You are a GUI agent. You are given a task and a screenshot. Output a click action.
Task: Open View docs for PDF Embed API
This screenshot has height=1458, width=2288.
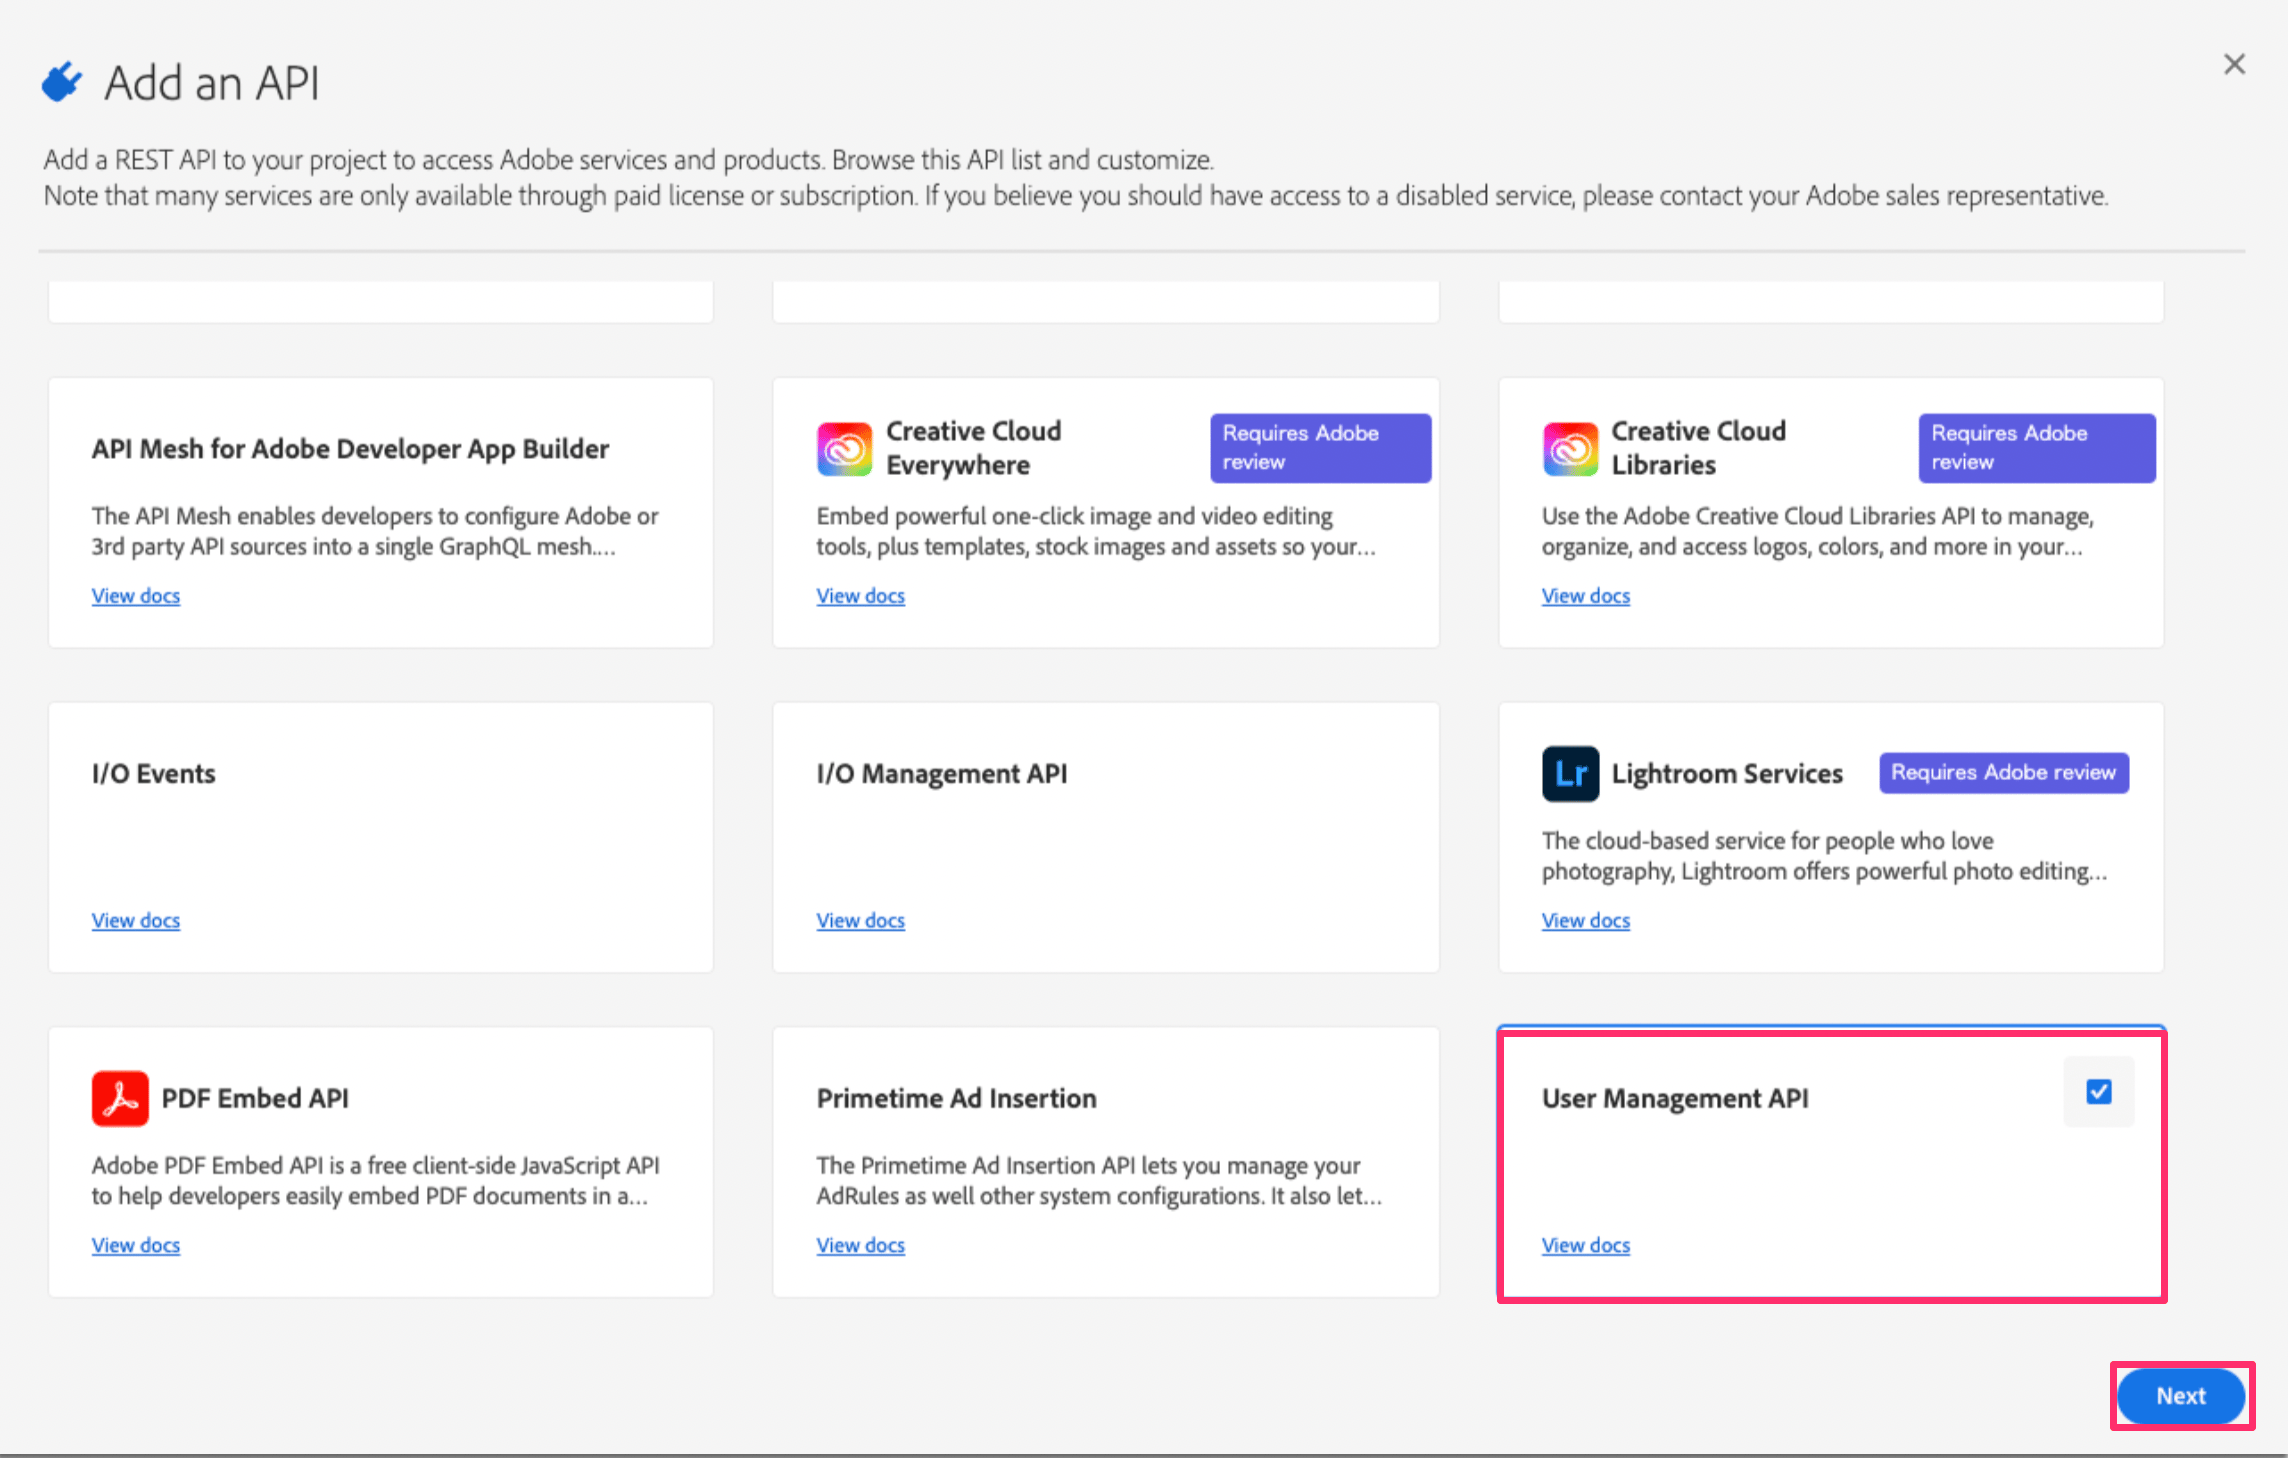pos(136,1245)
